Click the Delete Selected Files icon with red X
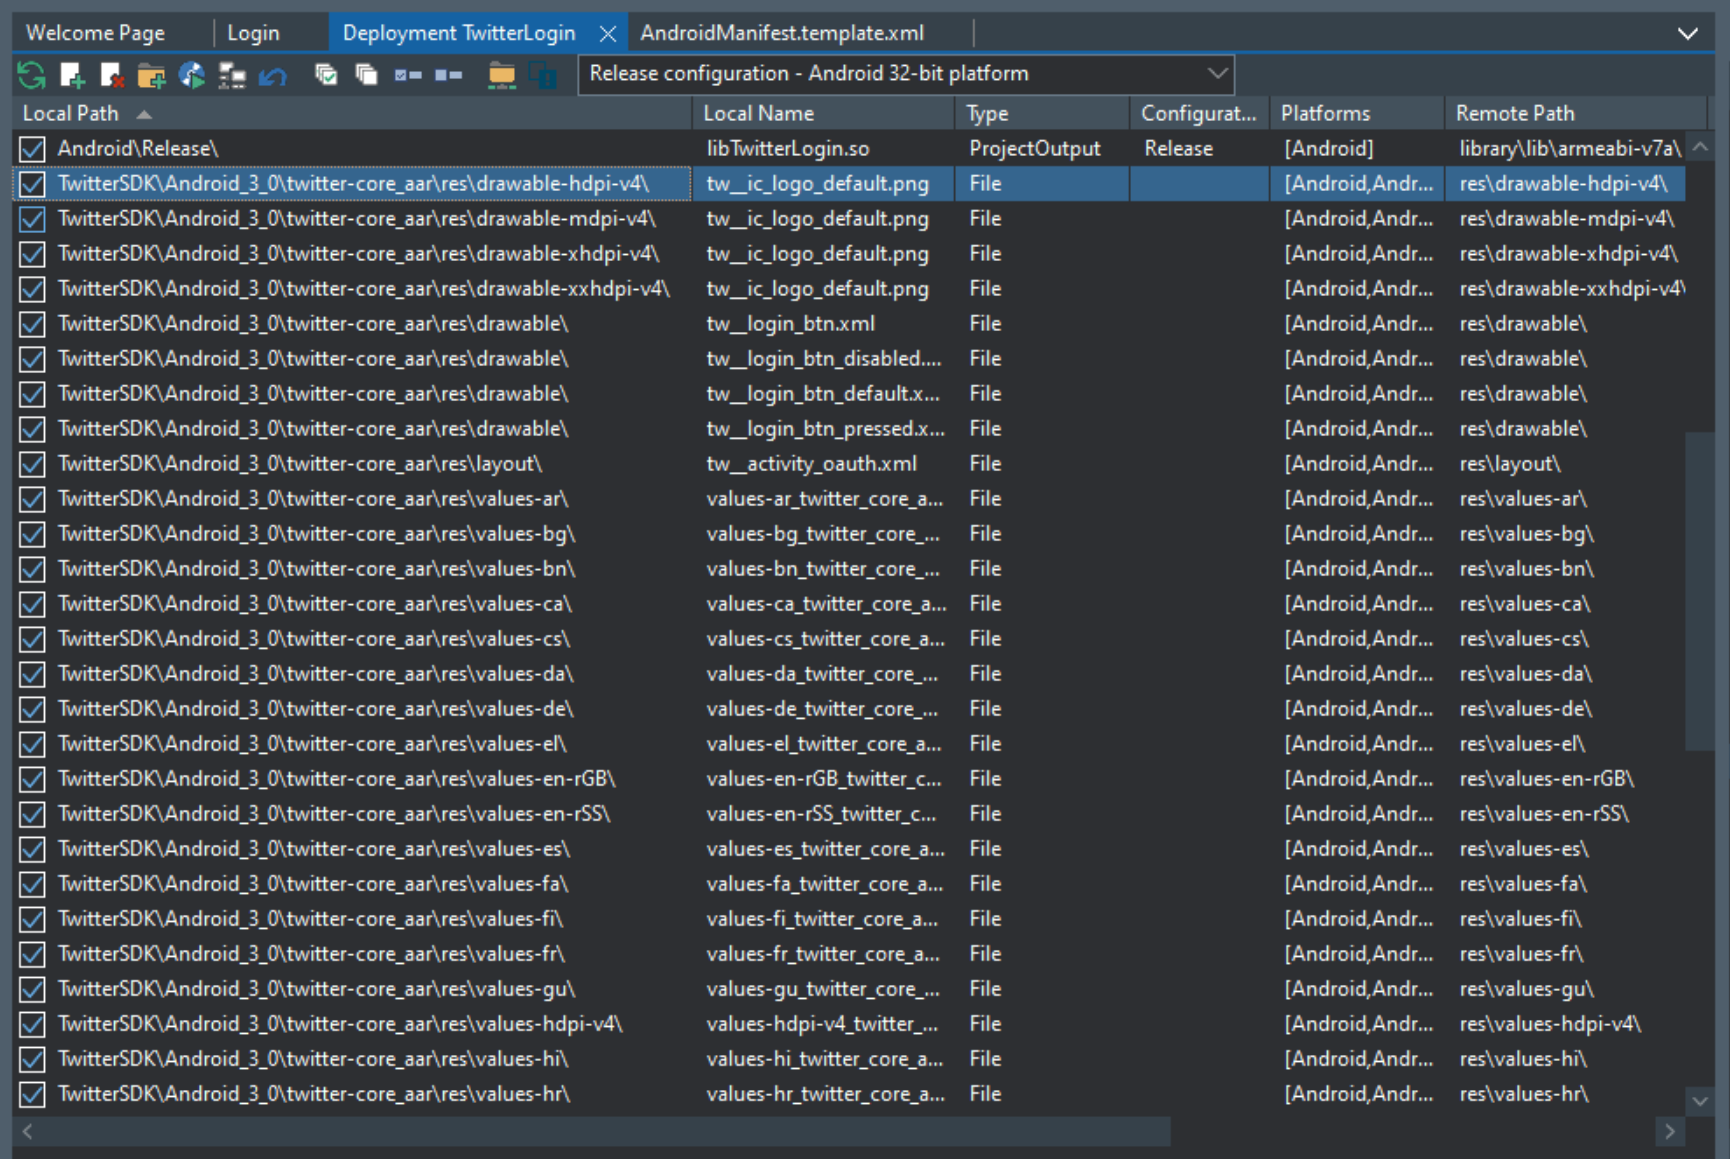 point(112,75)
